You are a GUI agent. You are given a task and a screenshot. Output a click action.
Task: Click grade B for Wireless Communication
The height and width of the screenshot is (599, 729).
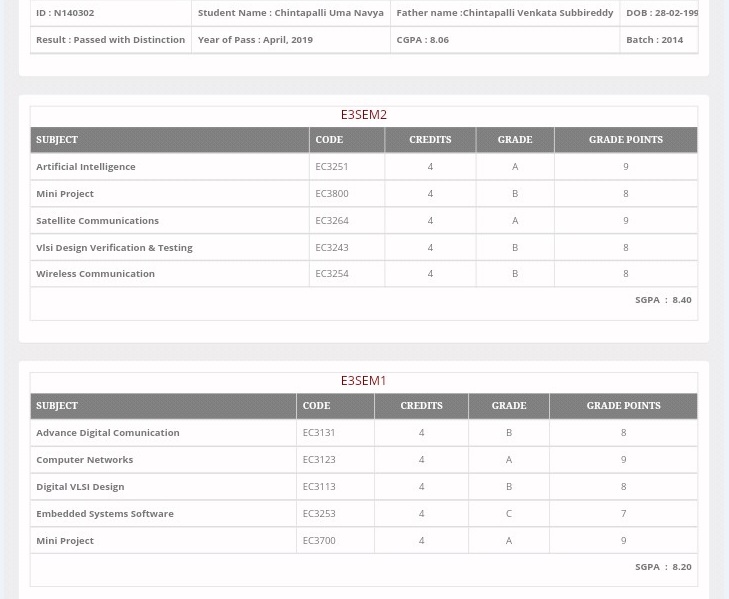[515, 274]
